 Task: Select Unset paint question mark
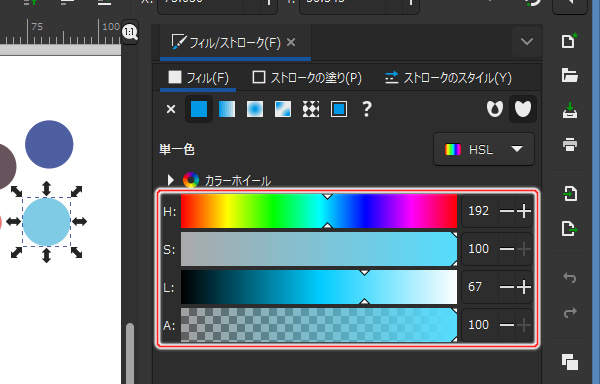[x=367, y=109]
